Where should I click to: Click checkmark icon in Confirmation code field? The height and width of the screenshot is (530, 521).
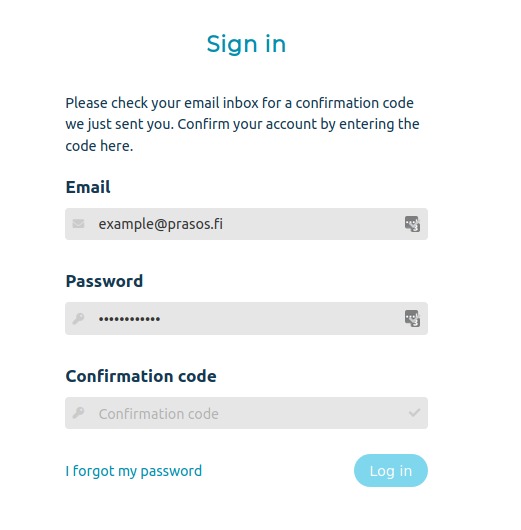pyautogui.click(x=414, y=413)
